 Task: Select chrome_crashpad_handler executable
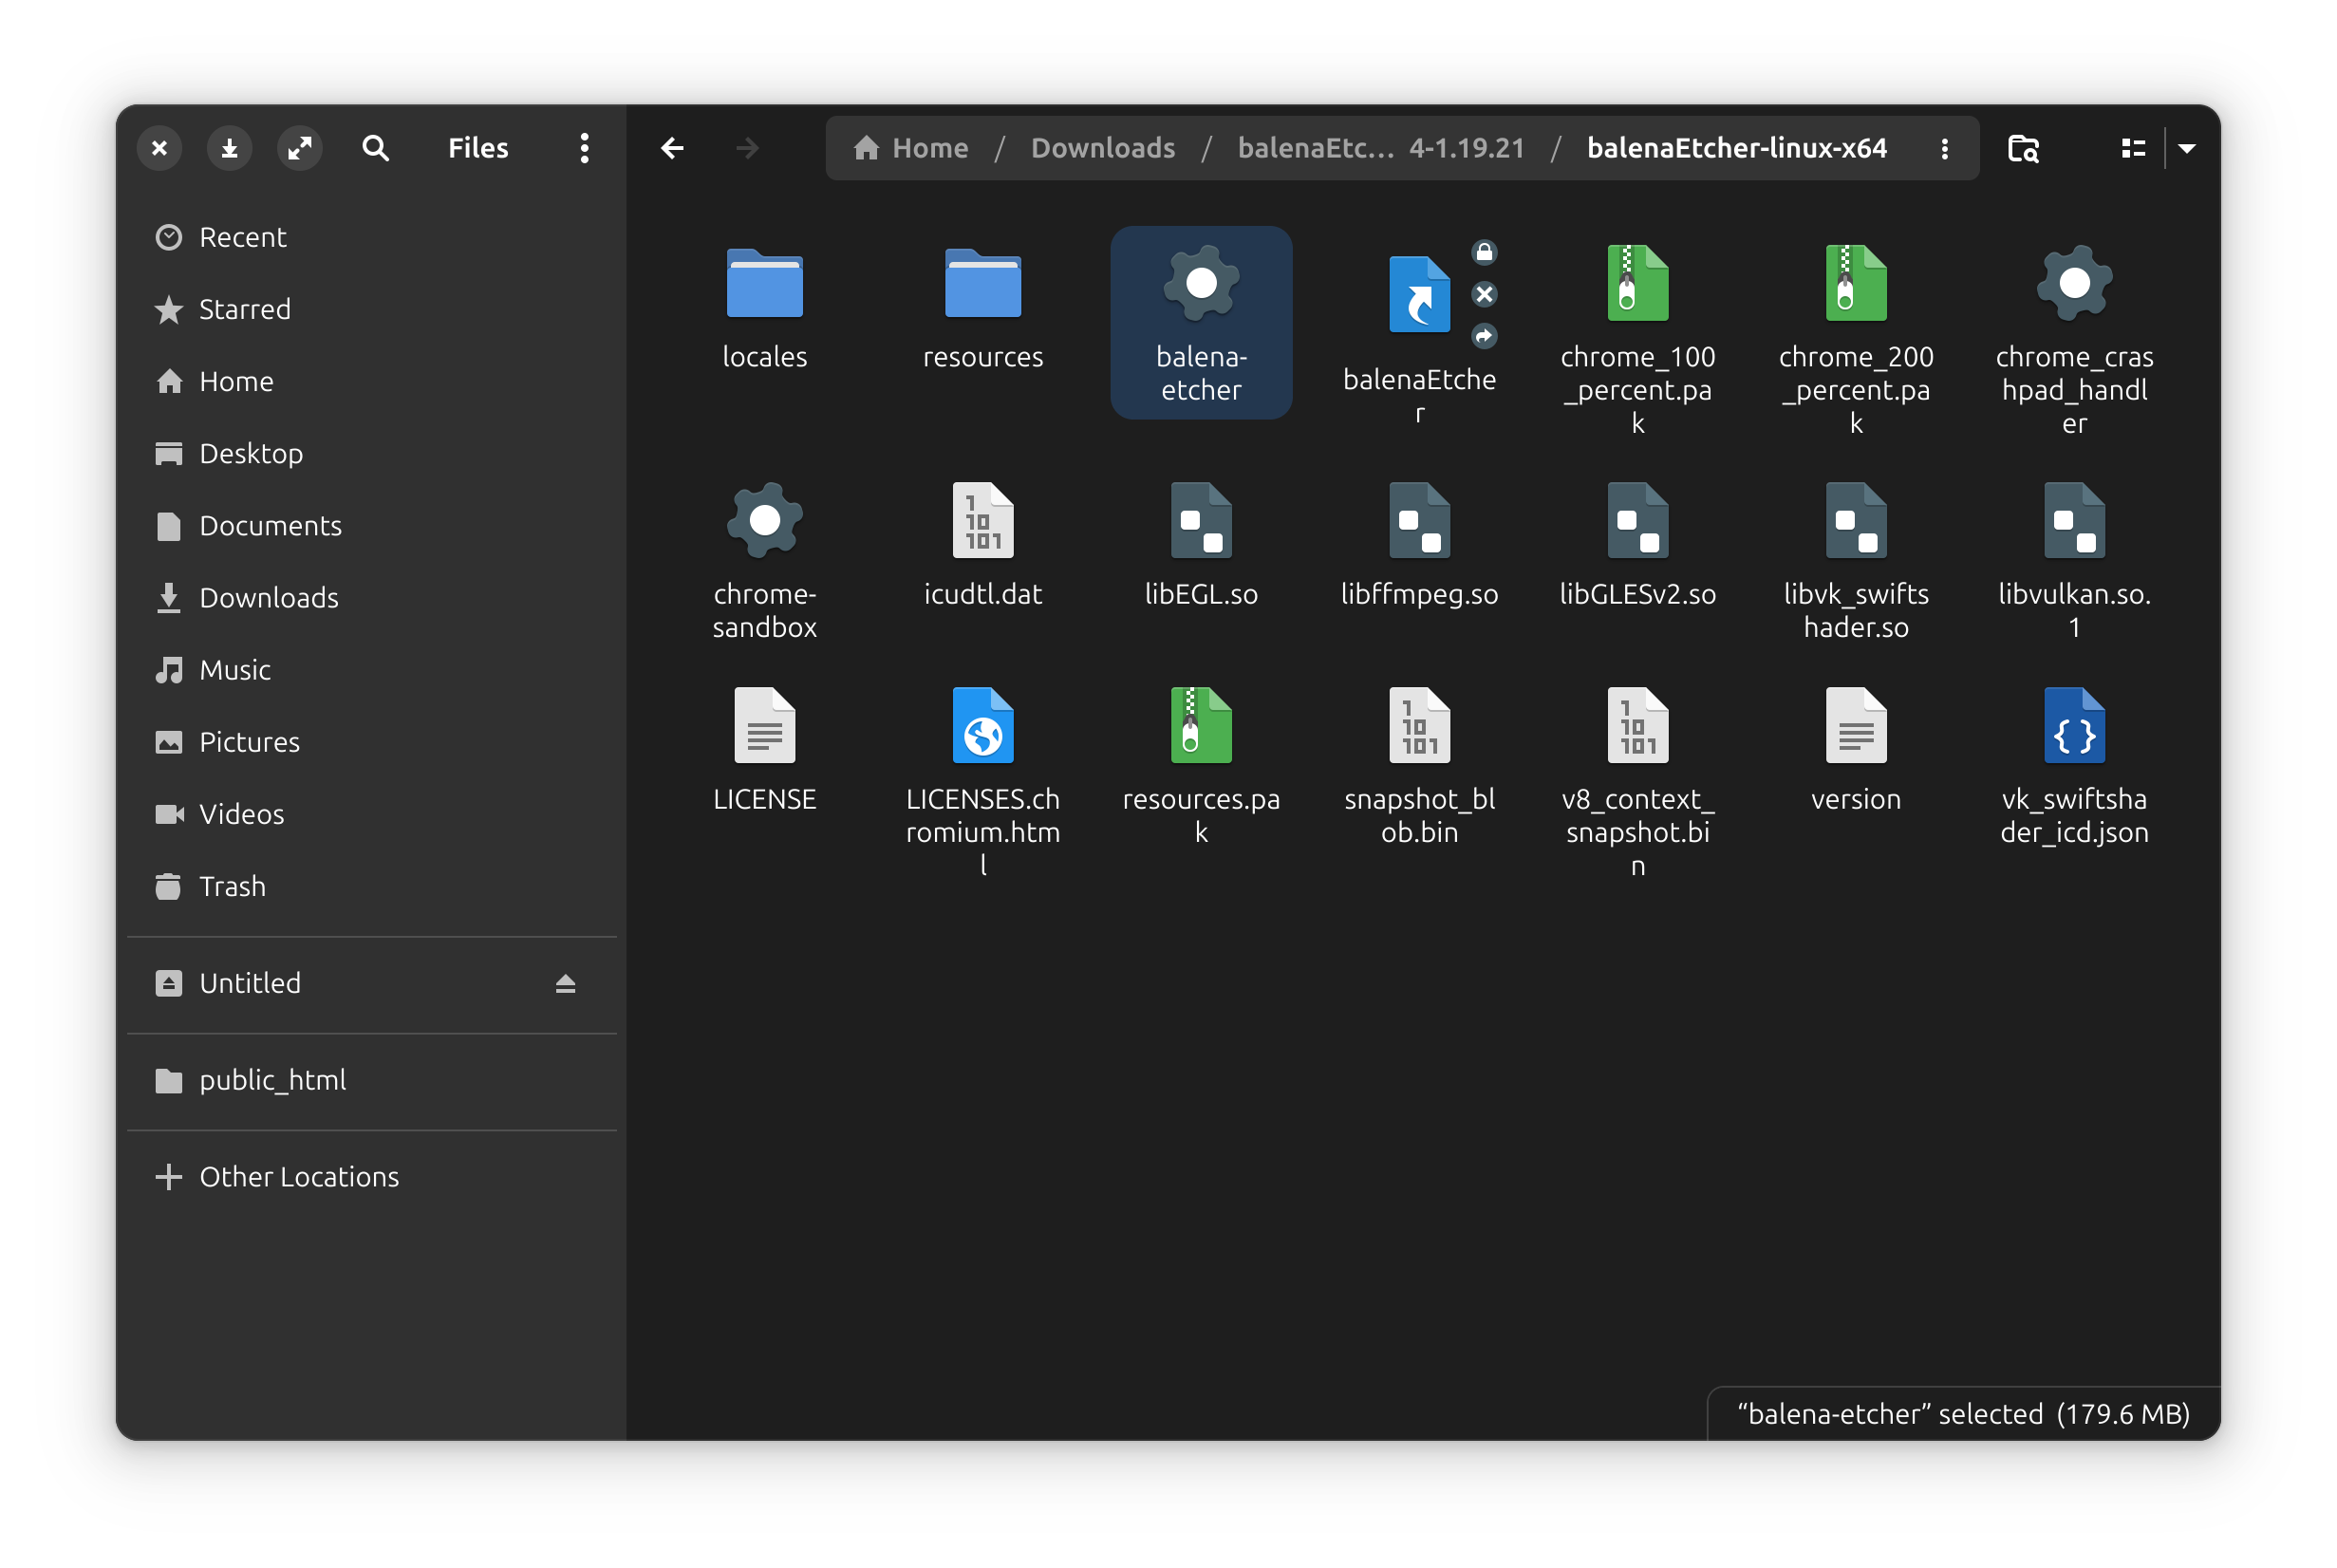coord(2074,284)
